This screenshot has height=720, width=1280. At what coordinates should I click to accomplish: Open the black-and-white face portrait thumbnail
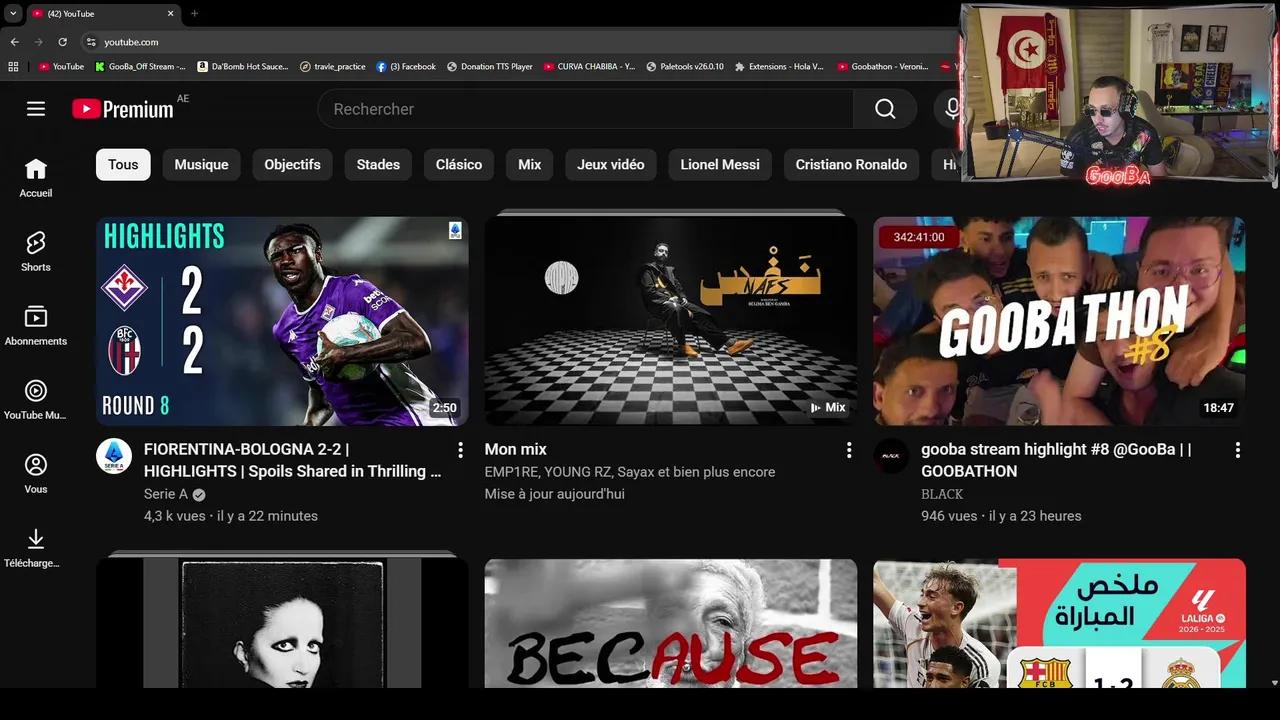282,623
